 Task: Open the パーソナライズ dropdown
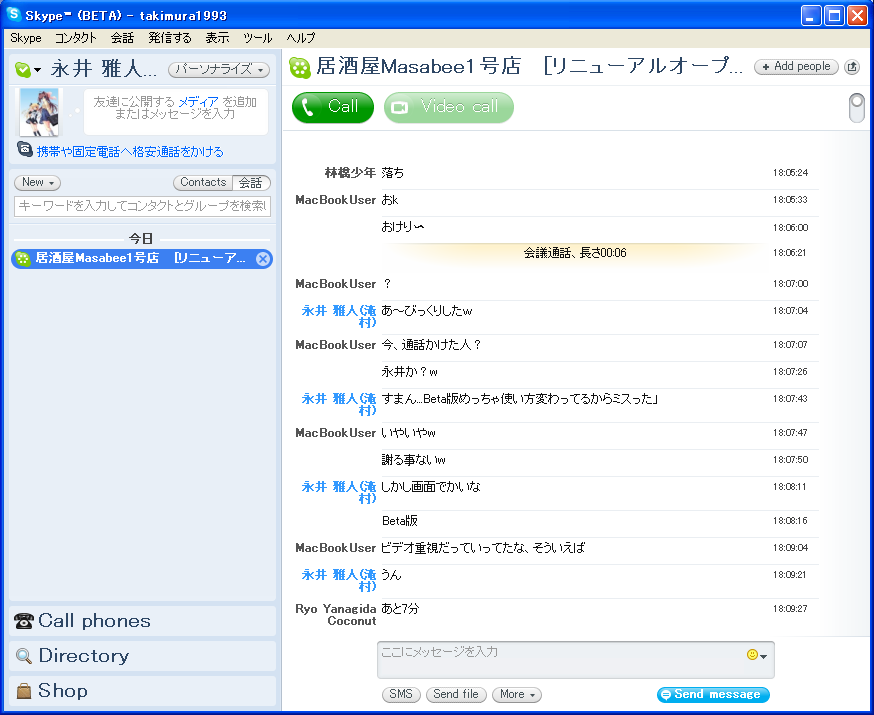pos(219,69)
